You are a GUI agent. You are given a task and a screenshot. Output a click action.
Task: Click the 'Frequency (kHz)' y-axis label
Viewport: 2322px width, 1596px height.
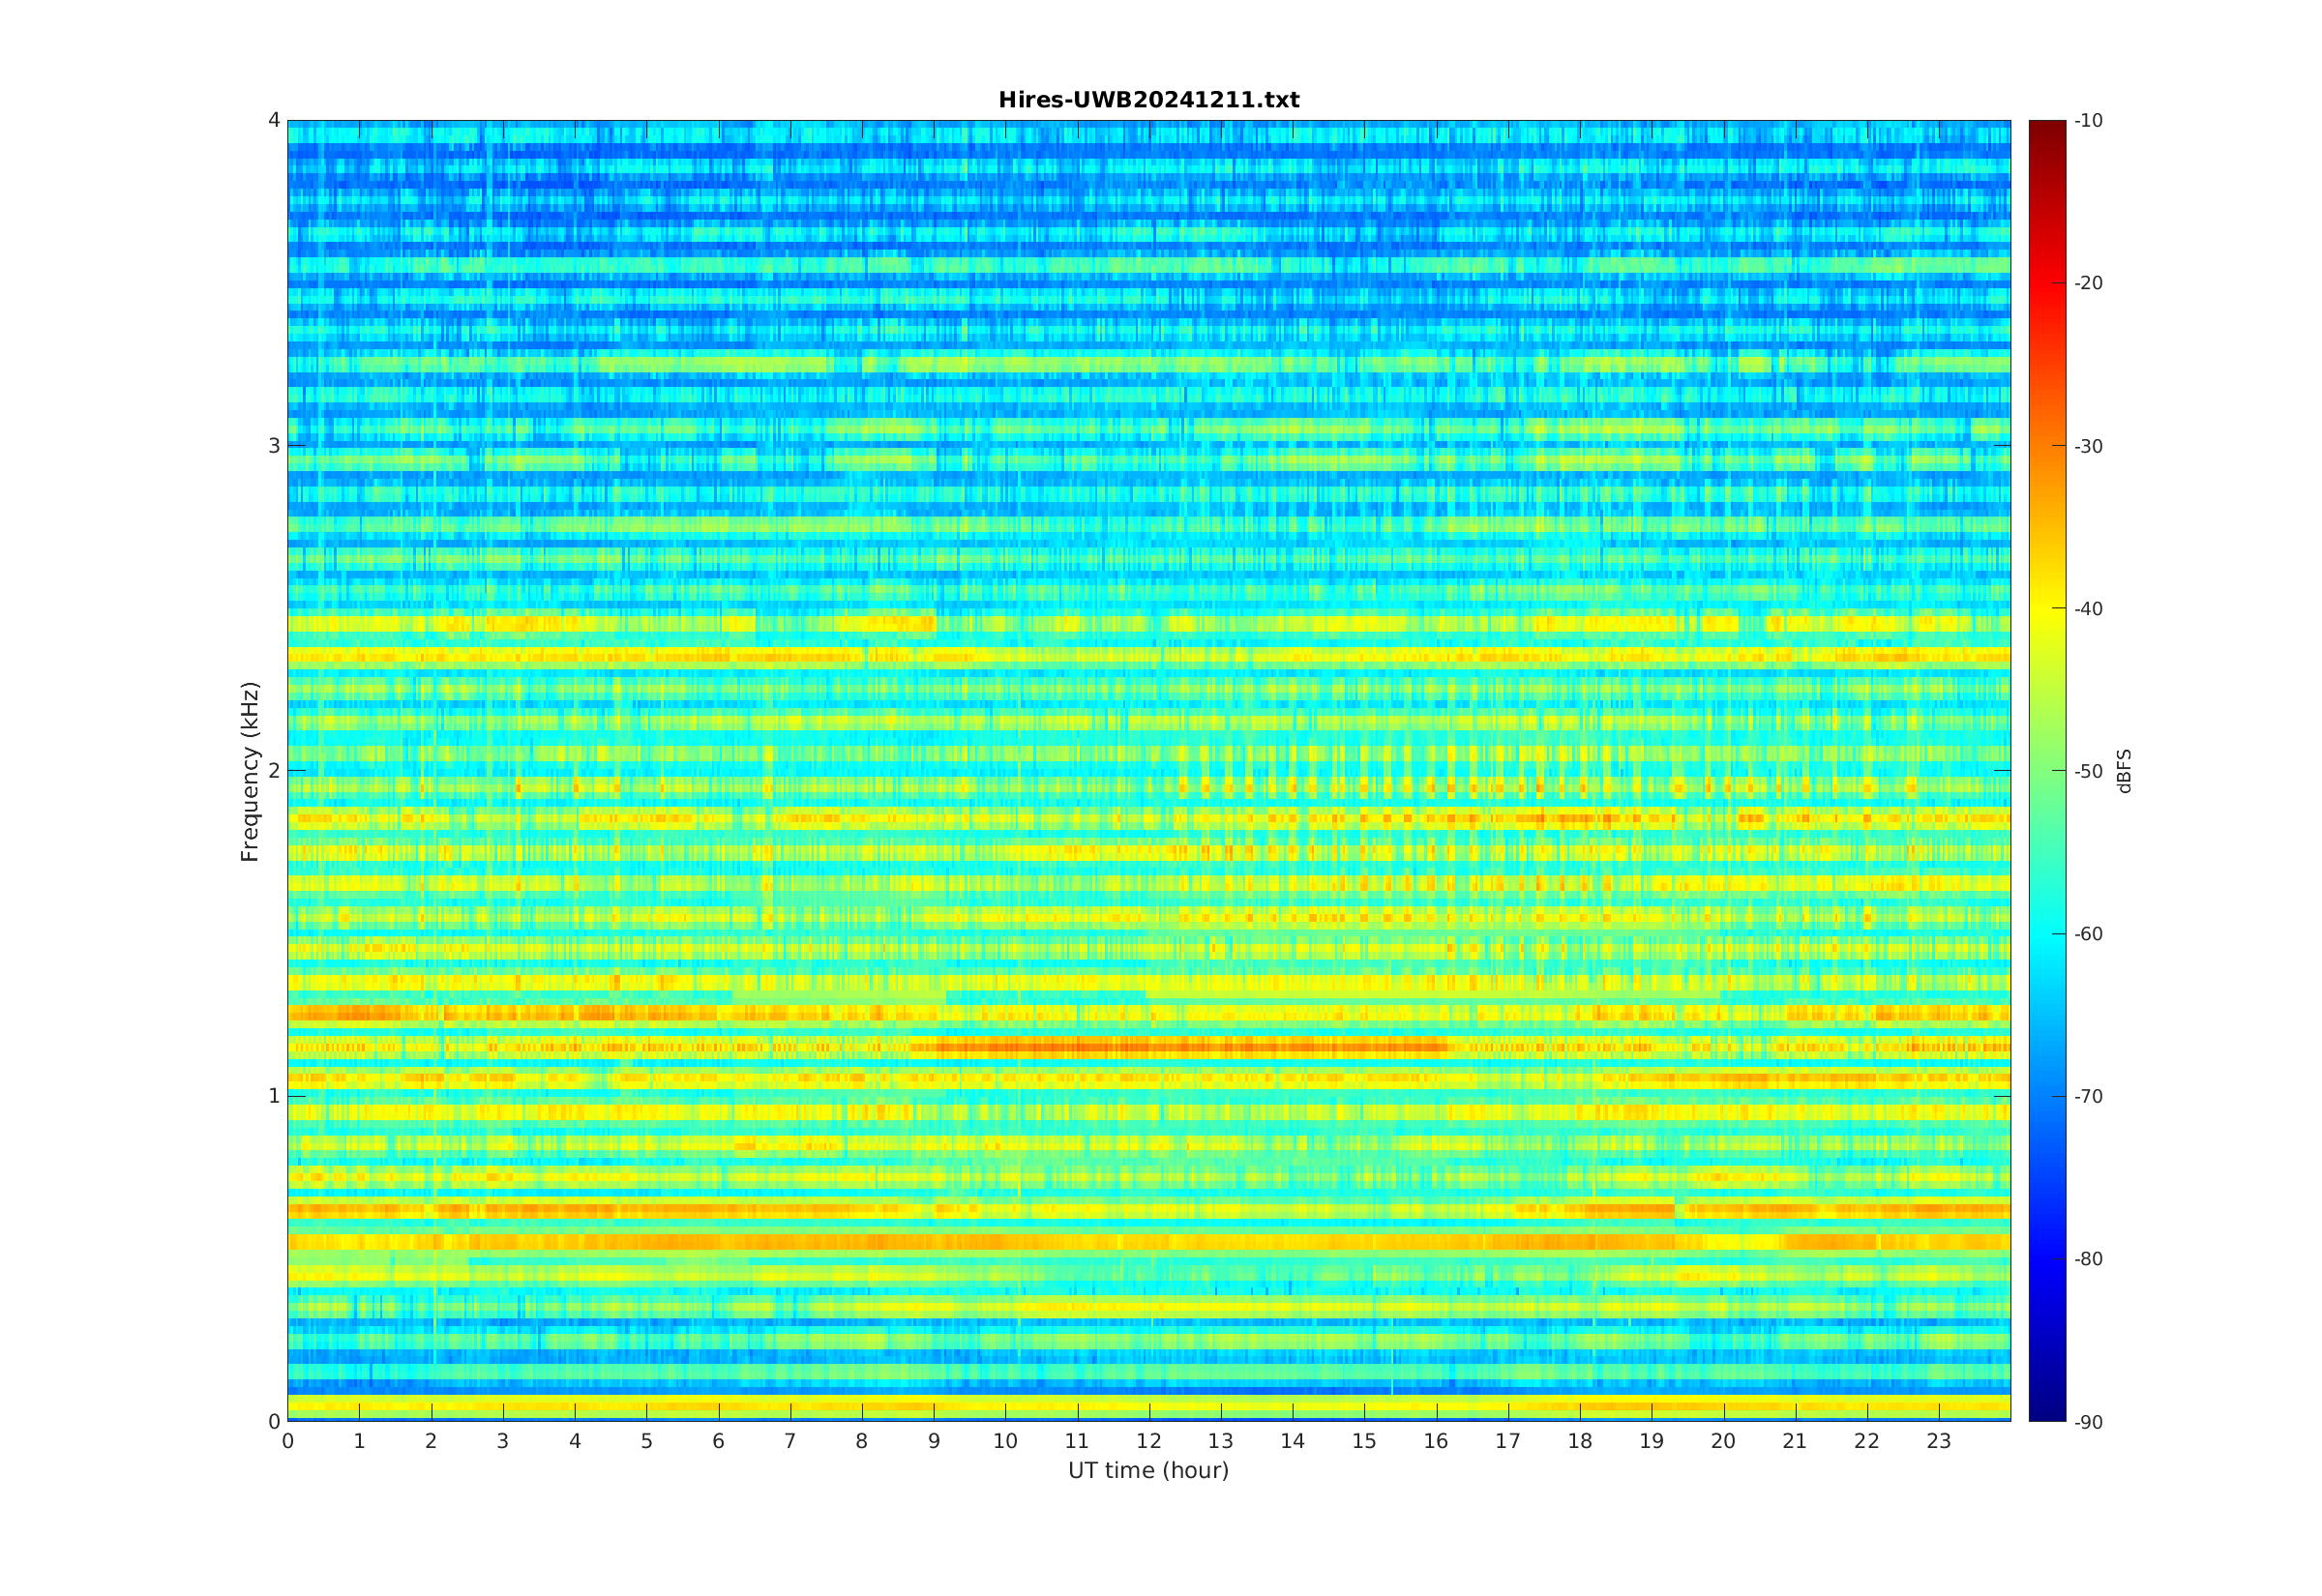coord(249,771)
